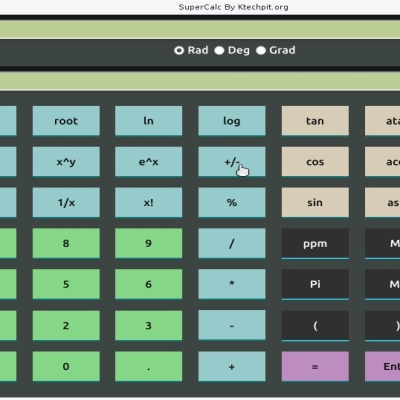Viewport: 400px width, 400px height.
Task: Click the number 5 key
Action: pos(66,284)
